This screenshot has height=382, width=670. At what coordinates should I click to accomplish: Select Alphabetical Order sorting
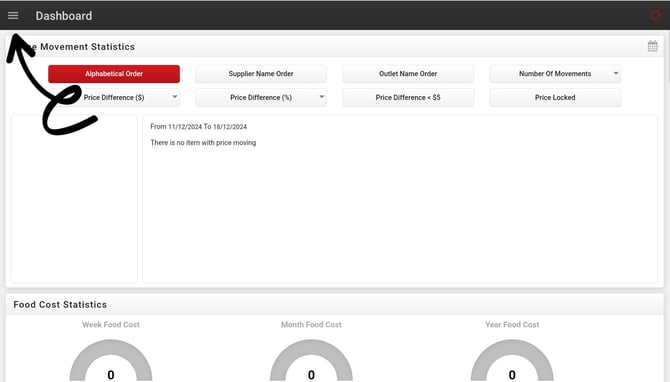tap(114, 74)
